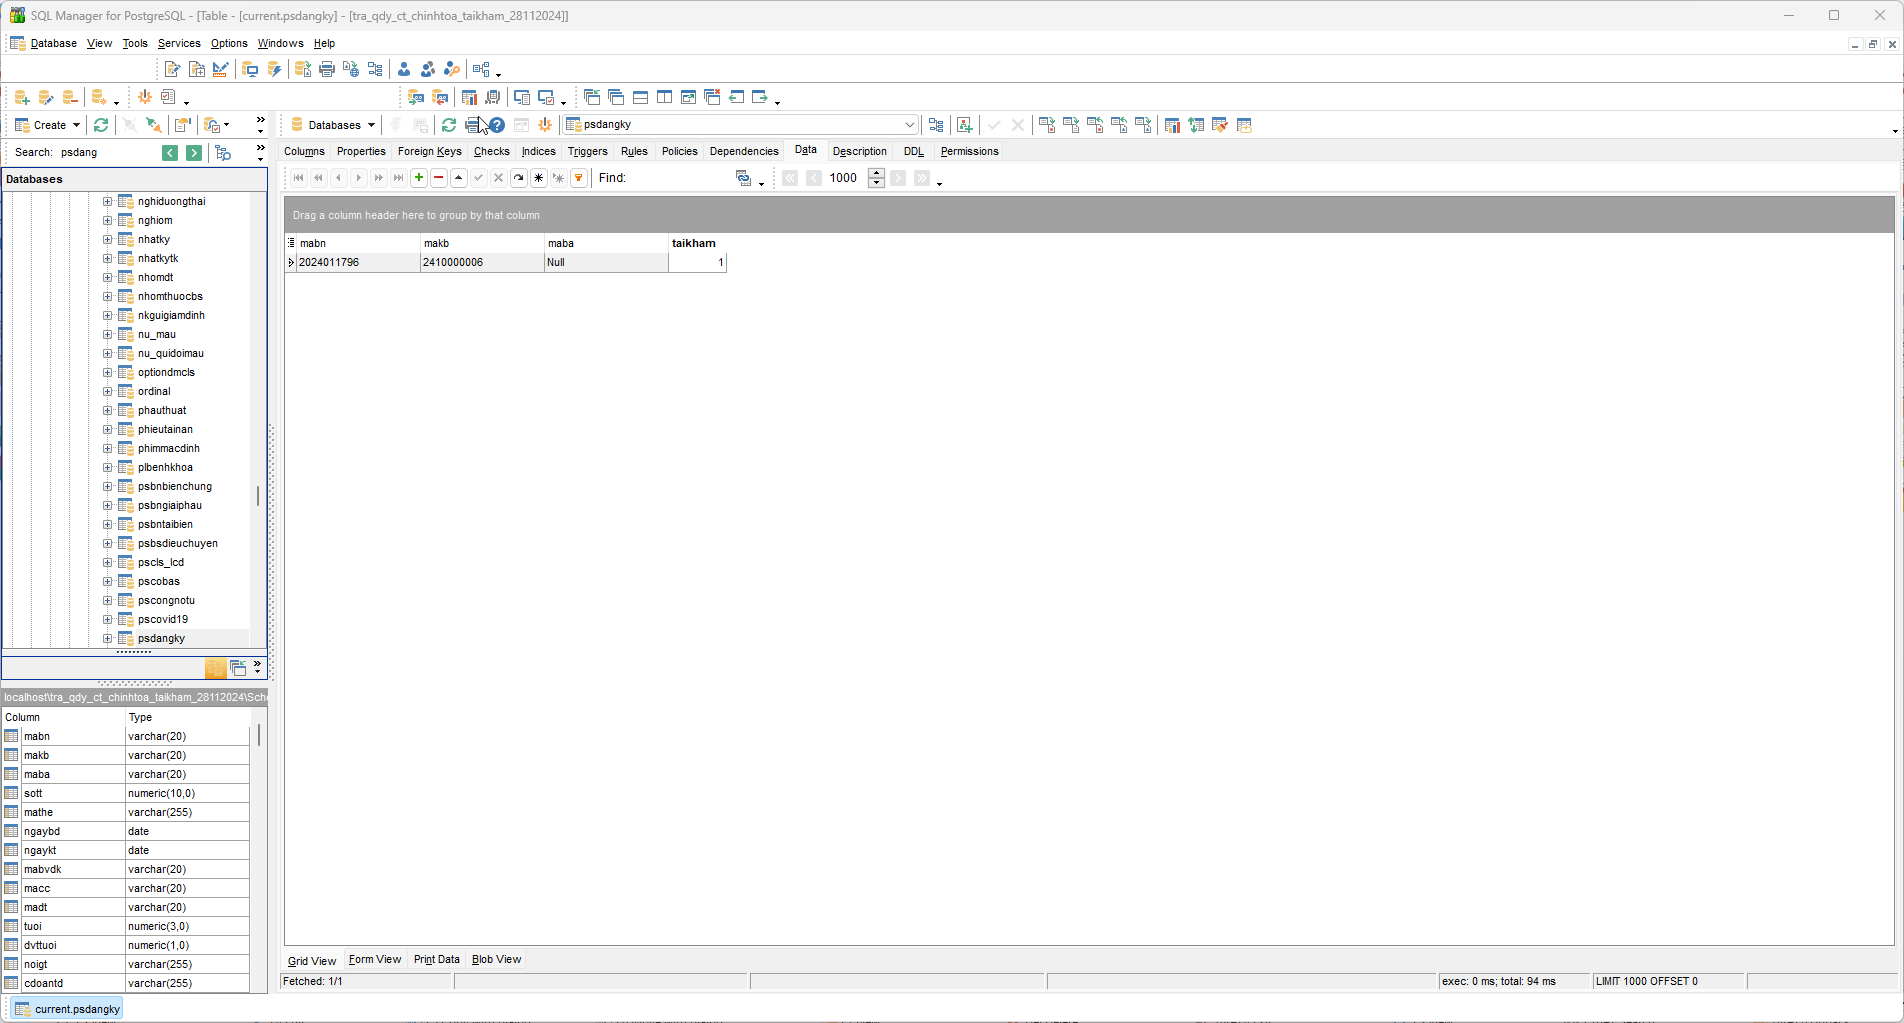Click the Register Database plus icon
The width and height of the screenshot is (1904, 1023).
[x=22, y=97]
